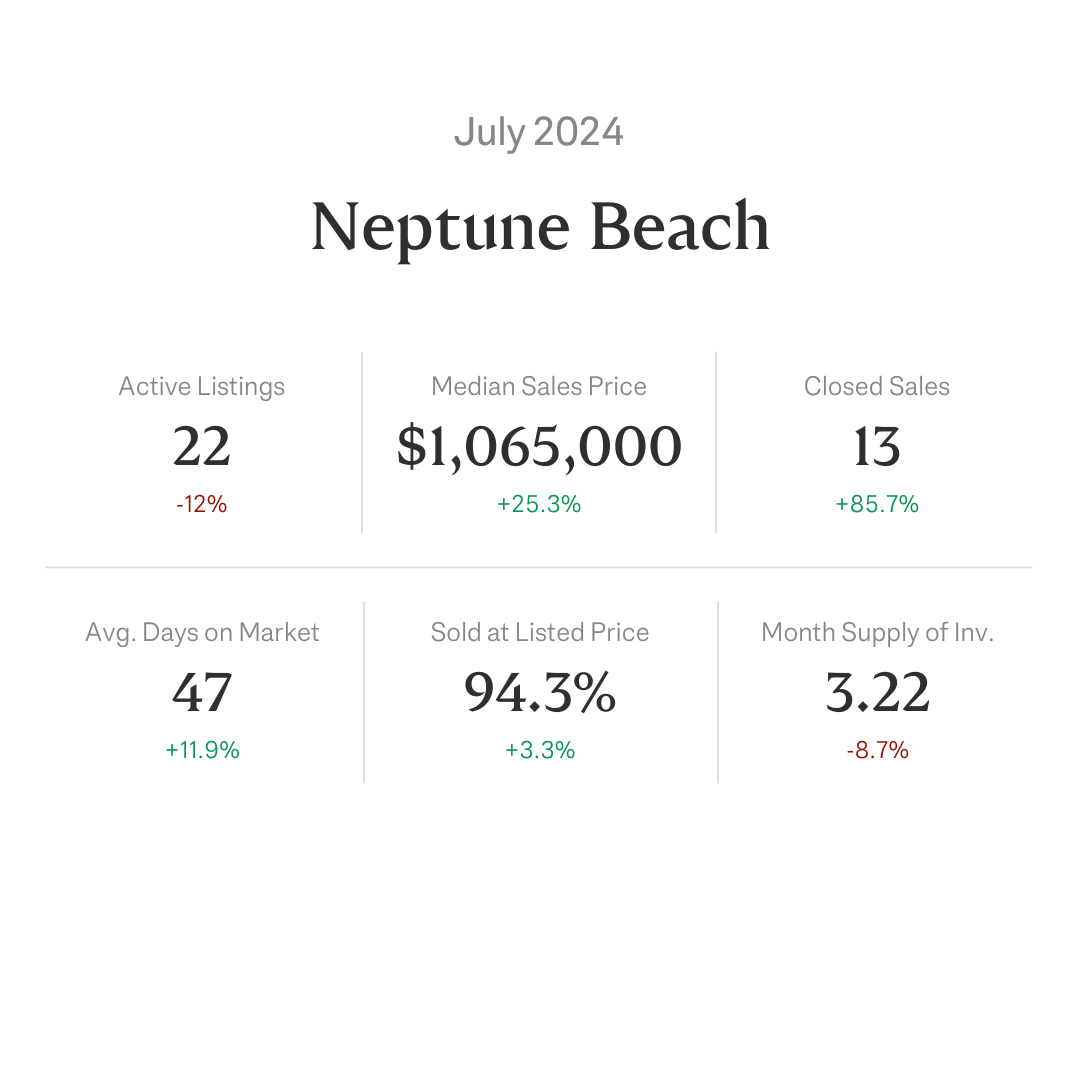
Task: Select the Active Listings value 22
Action: coord(201,446)
